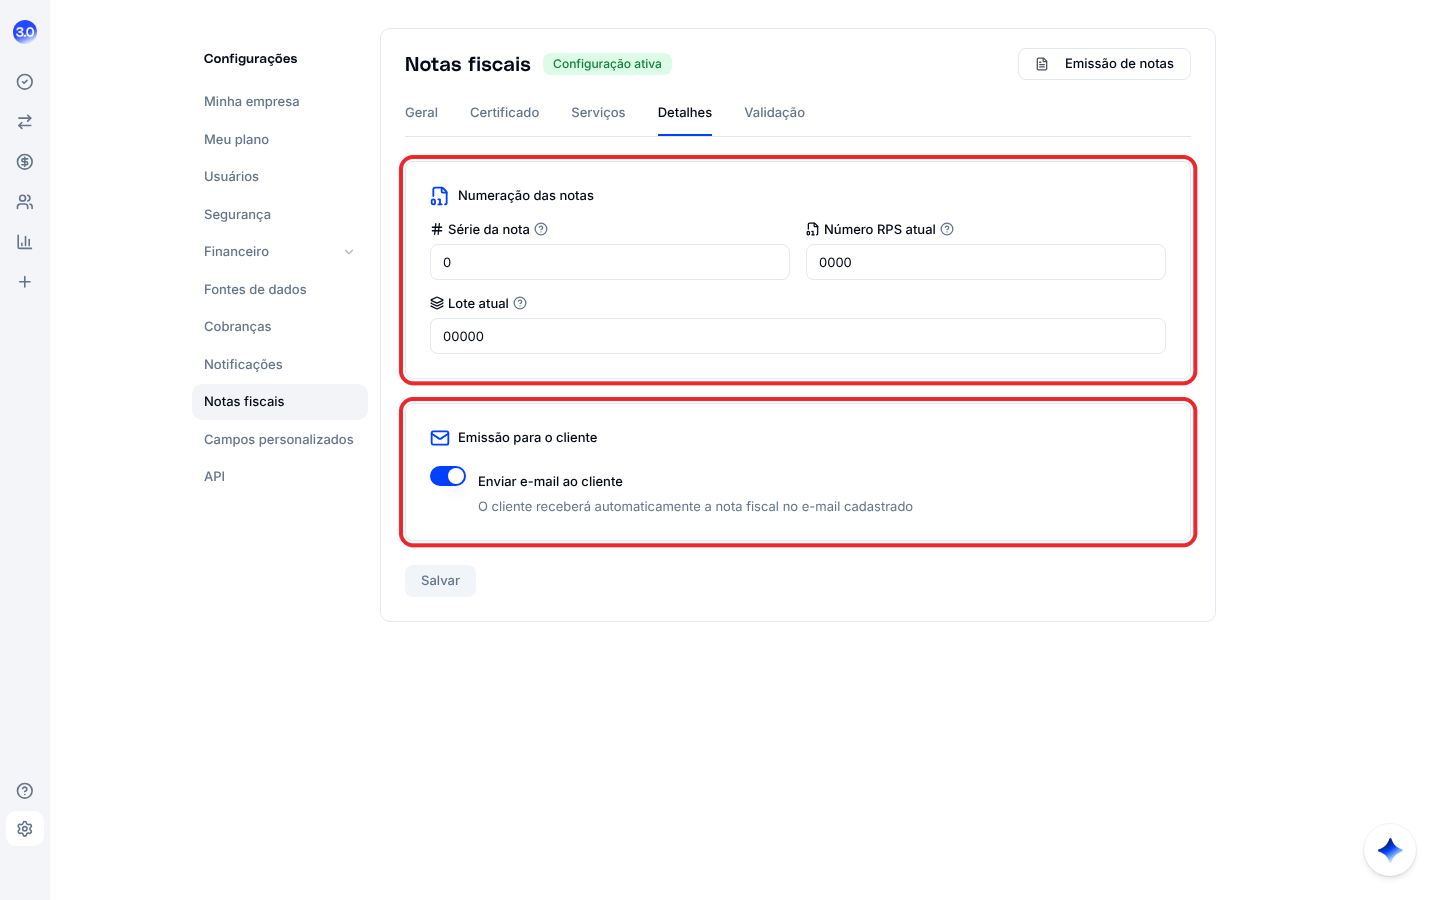The image size is (1440, 900).
Task: Click help icon next to Número RPS atual
Action: [x=947, y=229]
